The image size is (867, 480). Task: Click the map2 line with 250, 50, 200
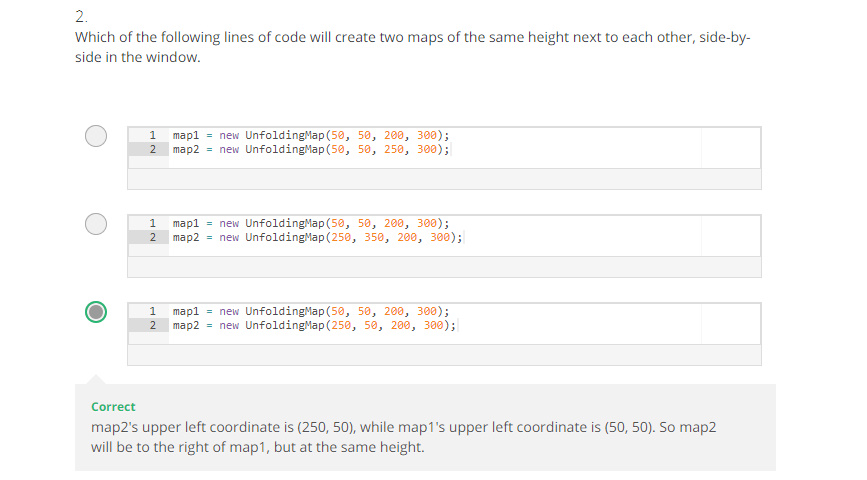coord(314,325)
